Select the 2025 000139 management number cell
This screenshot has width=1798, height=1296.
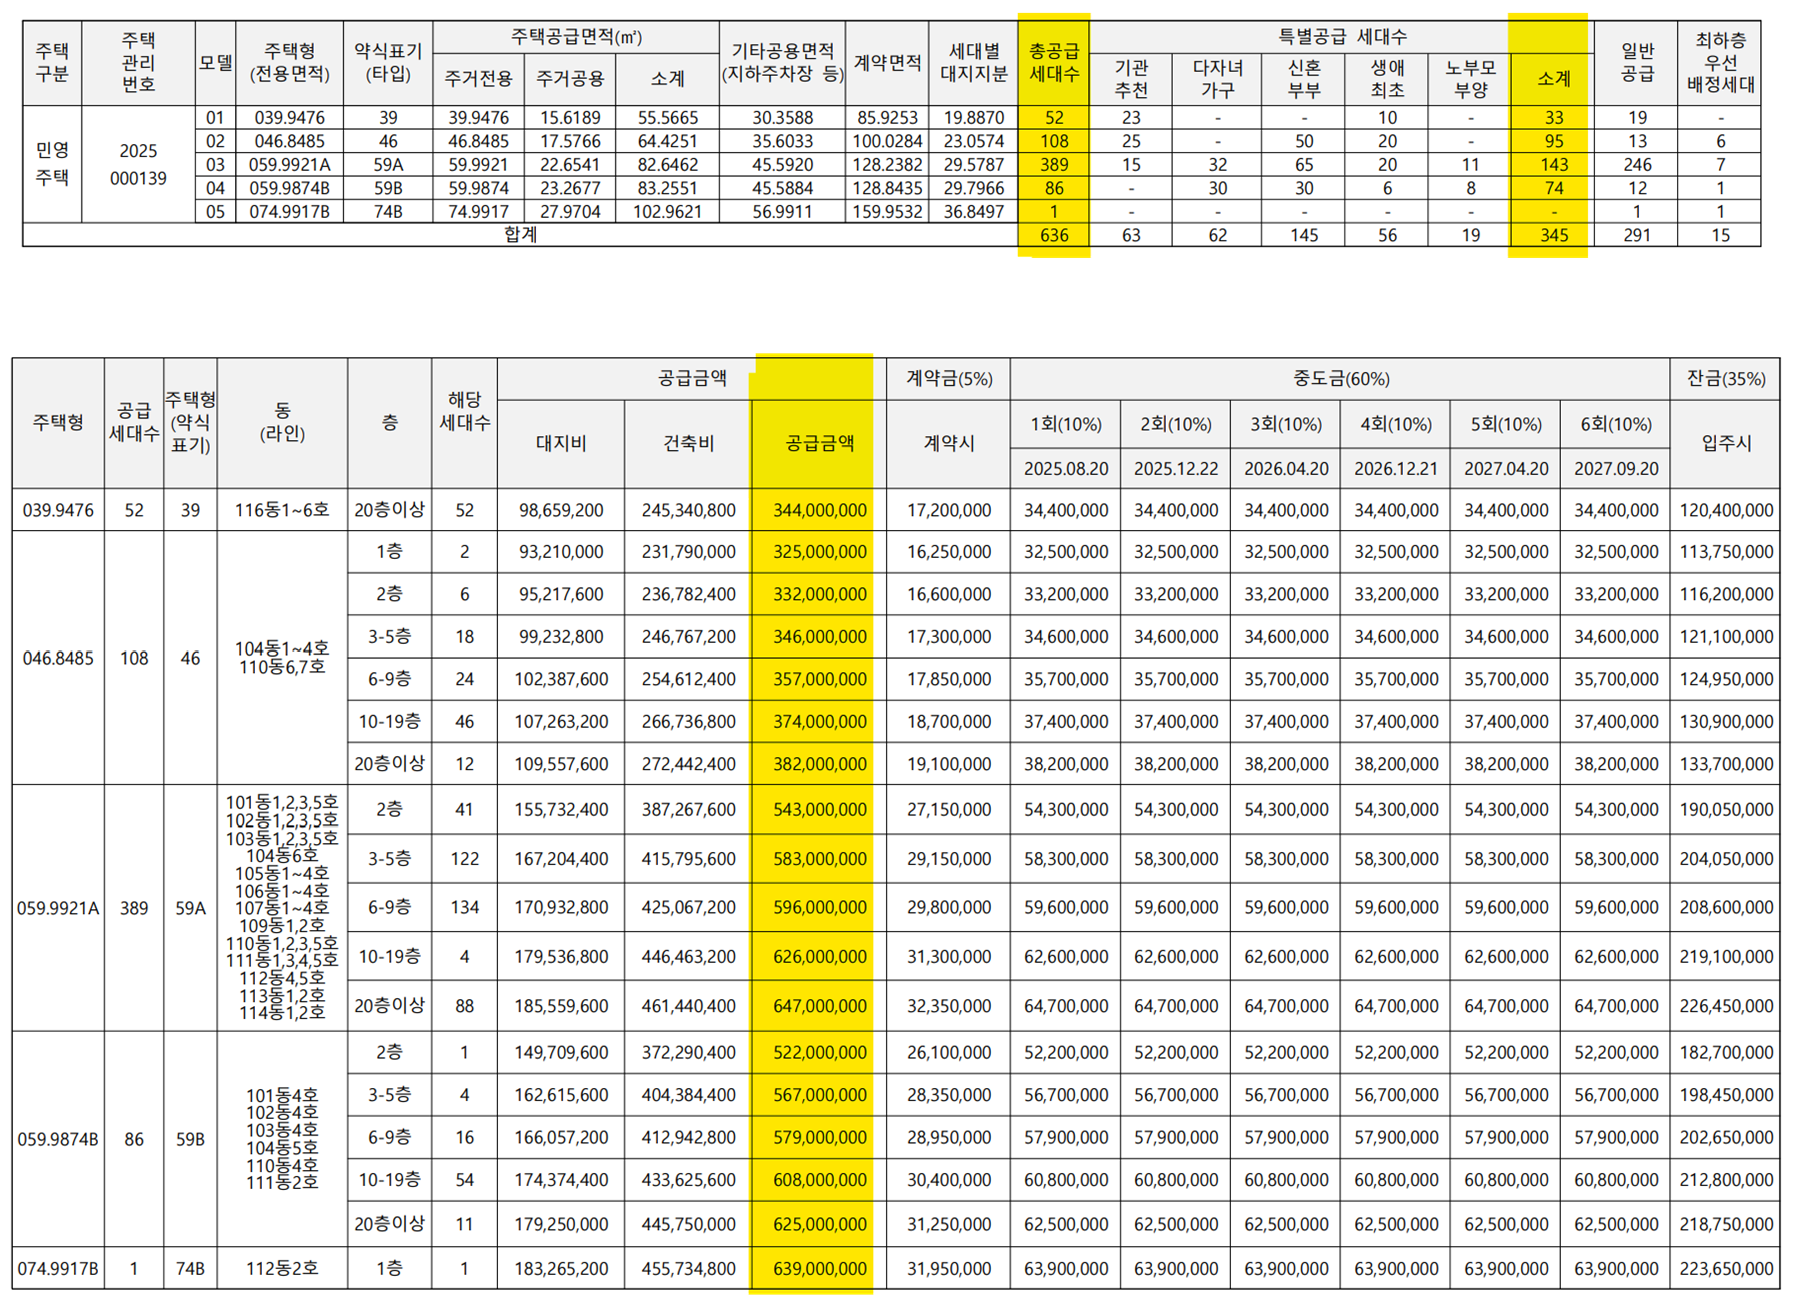138,164
